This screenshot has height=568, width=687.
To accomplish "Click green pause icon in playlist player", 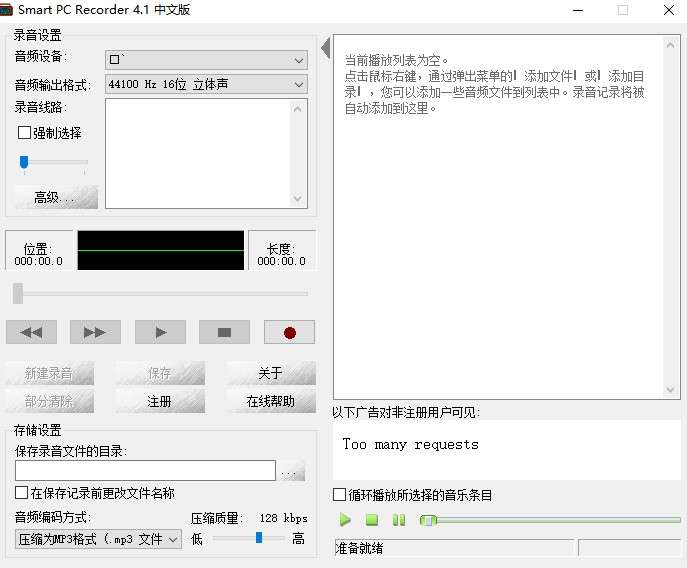I will (399, 520).
